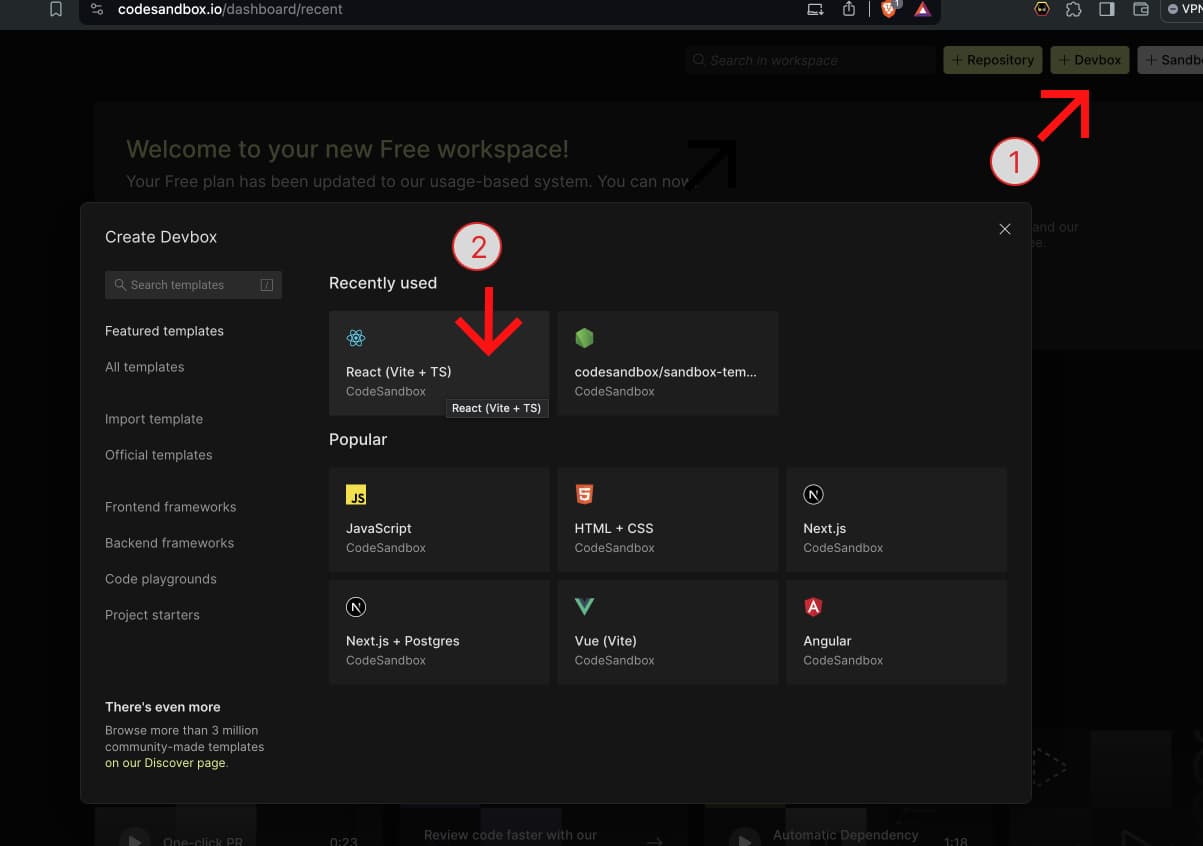The height and width of the screenshot is (846, 1203).
Task: Play the One-click PR video
Action: (134, 838)
